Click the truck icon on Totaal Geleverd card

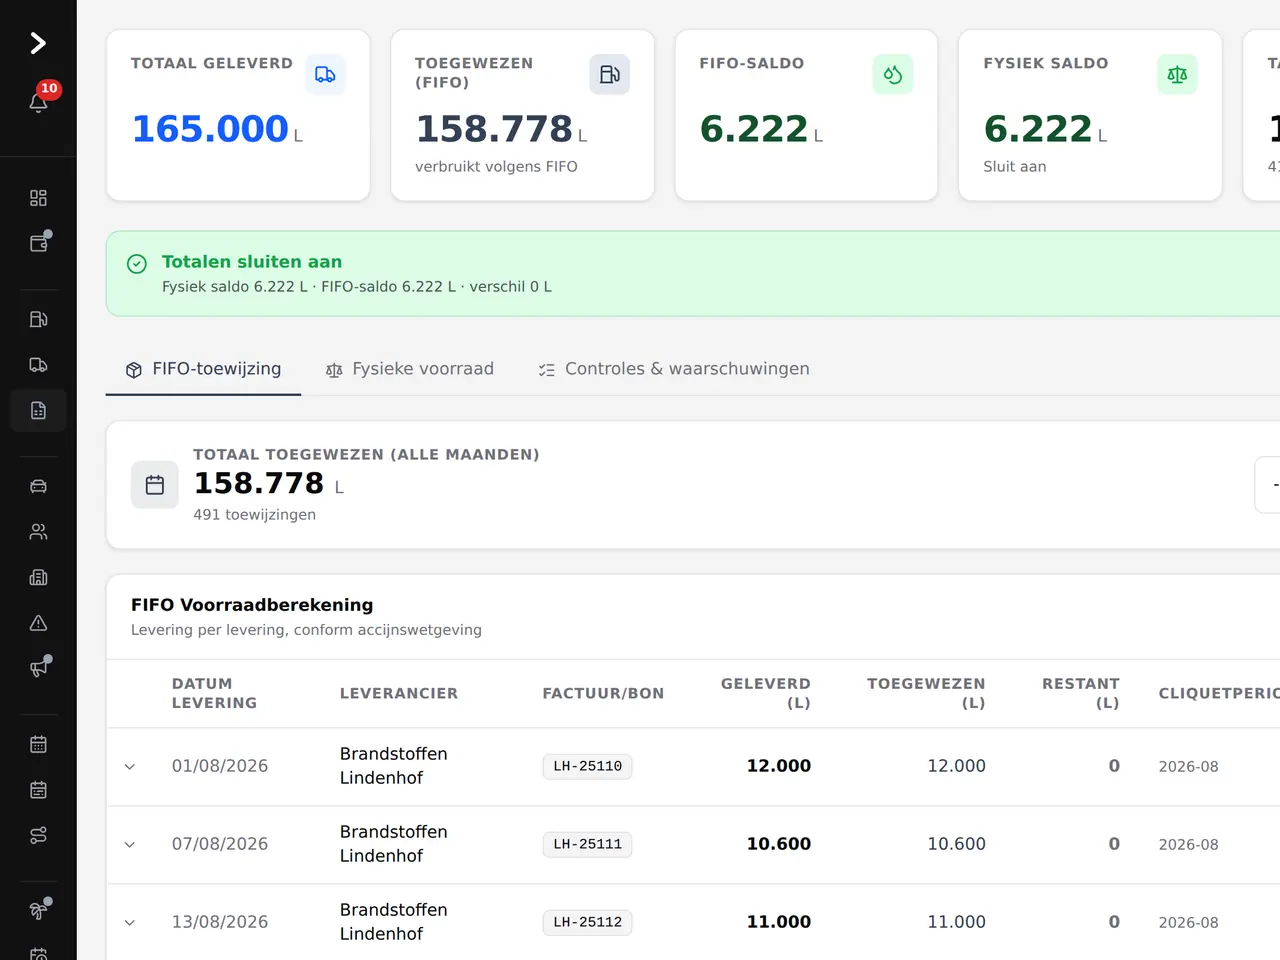click(x=325, y=74)
